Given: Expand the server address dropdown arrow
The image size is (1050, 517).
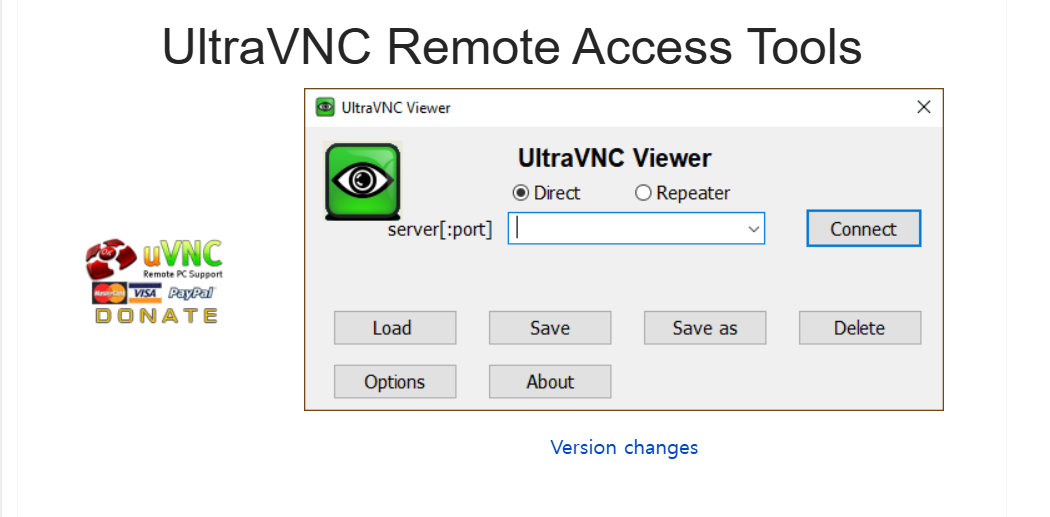Looking at the screenshot, I should pyautogui.click(x=753, y=229).
